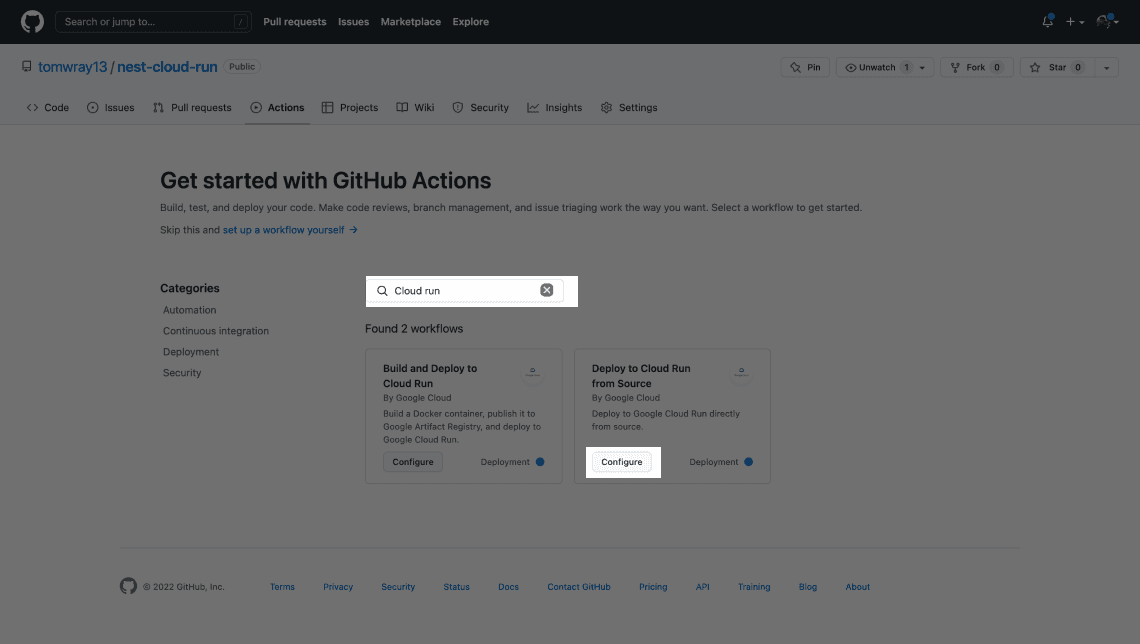This screenshot has width=1140, height=644.
Task: Select the Actions tab
Action: [278, 108]
